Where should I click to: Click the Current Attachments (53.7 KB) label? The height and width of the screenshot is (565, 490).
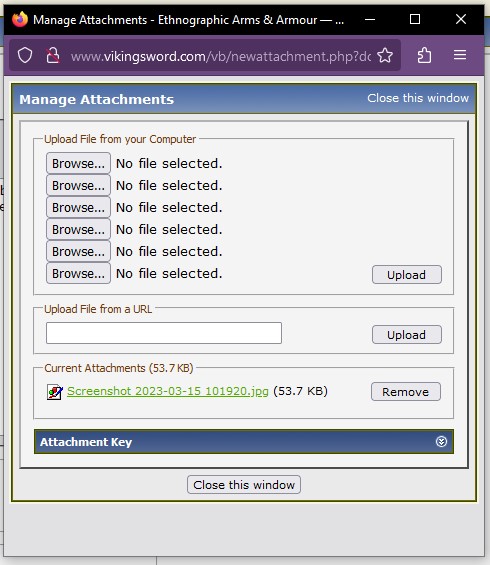pyautogui.click(x=119, y=368)
